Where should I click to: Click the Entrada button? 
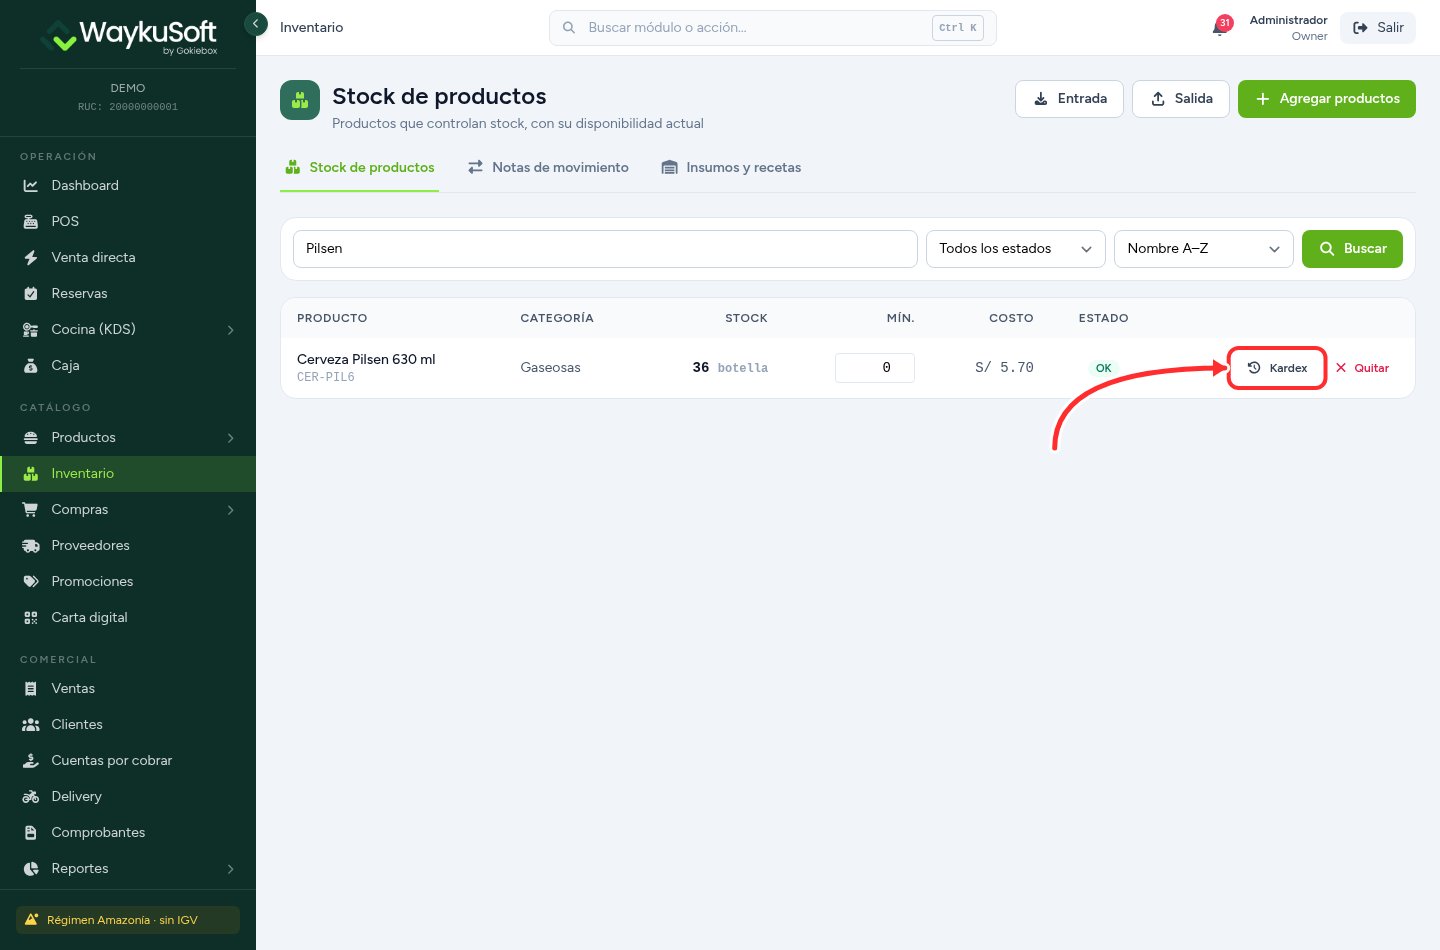click(1069, 99)
